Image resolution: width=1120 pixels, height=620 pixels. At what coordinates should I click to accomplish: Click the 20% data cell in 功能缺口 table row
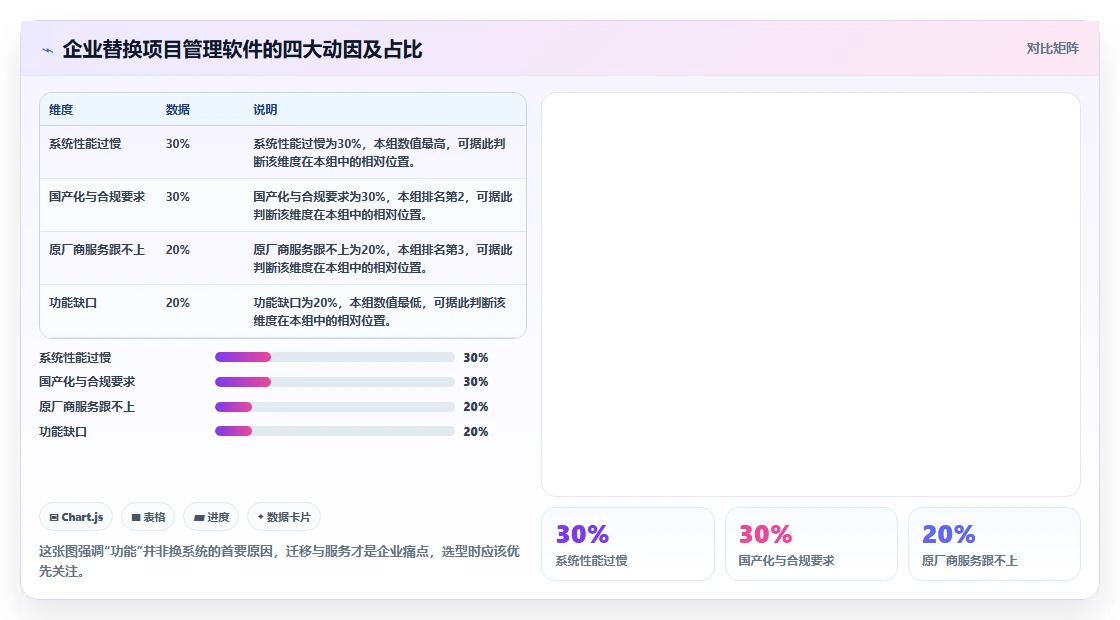click(x=178, y=303)
